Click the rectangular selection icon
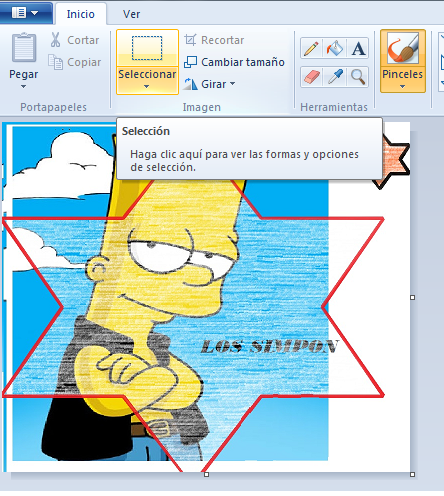Viewport: 444px width, 496px height. (x=147, y=48)
